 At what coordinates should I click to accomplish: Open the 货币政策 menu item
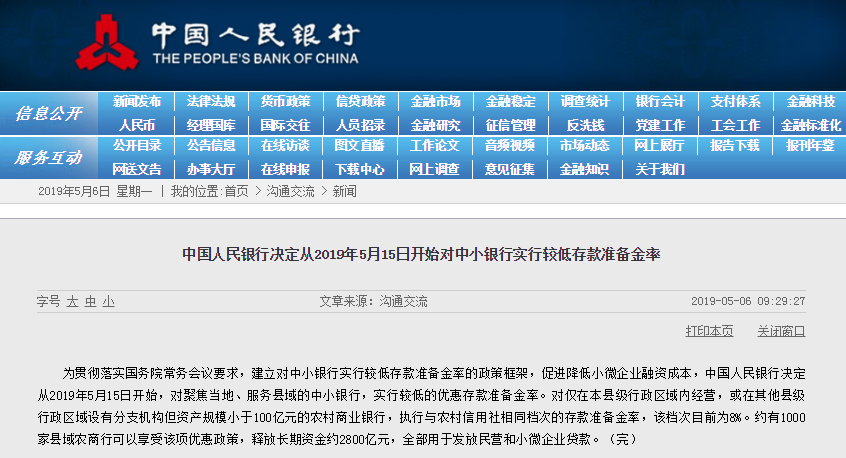[286, 102]
